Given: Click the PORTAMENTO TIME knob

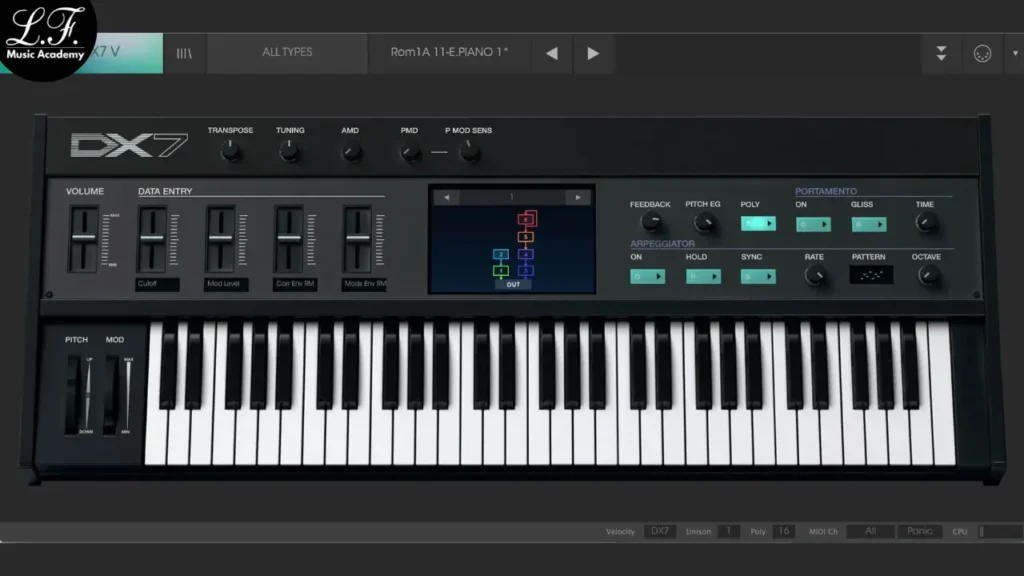Looking at the screenshot, I should point(926,223).
